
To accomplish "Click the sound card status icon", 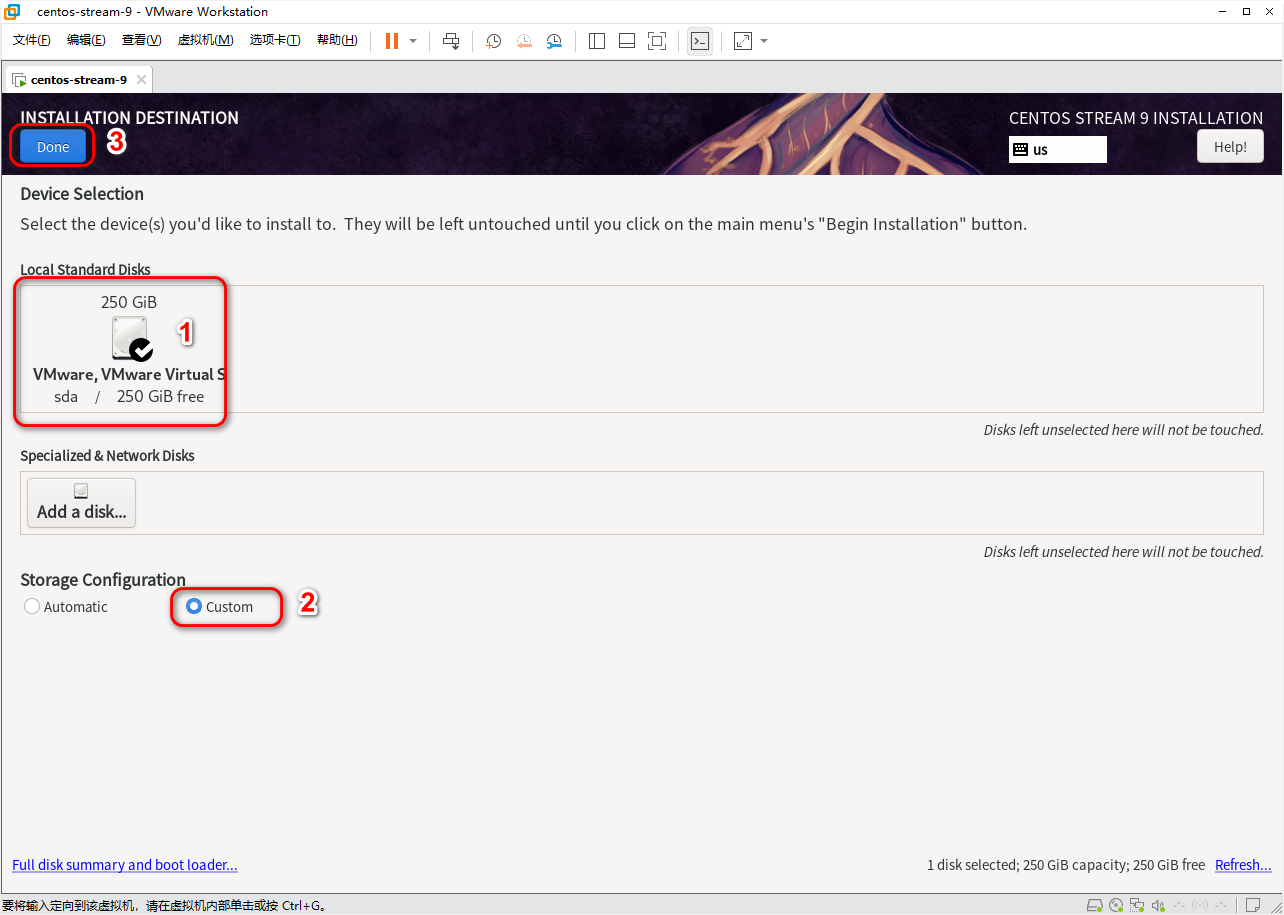I will (1158, 905).
